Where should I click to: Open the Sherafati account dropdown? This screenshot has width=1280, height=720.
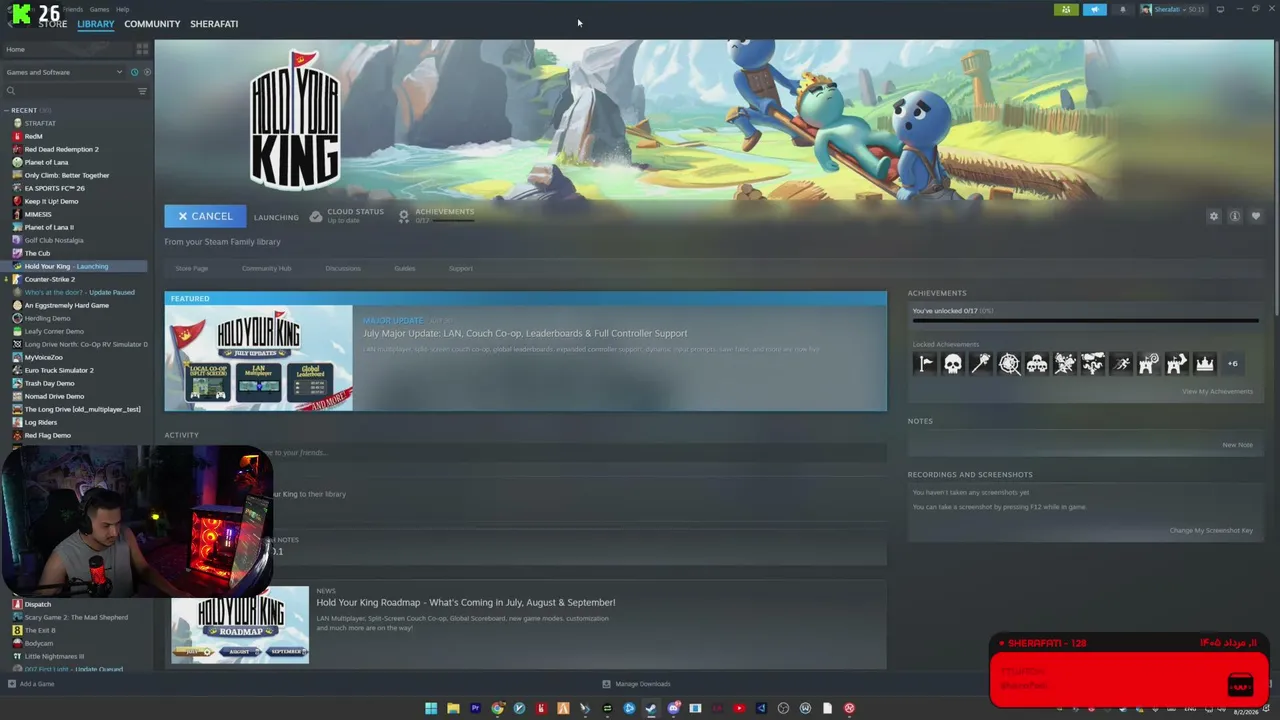click(1174, 10)
